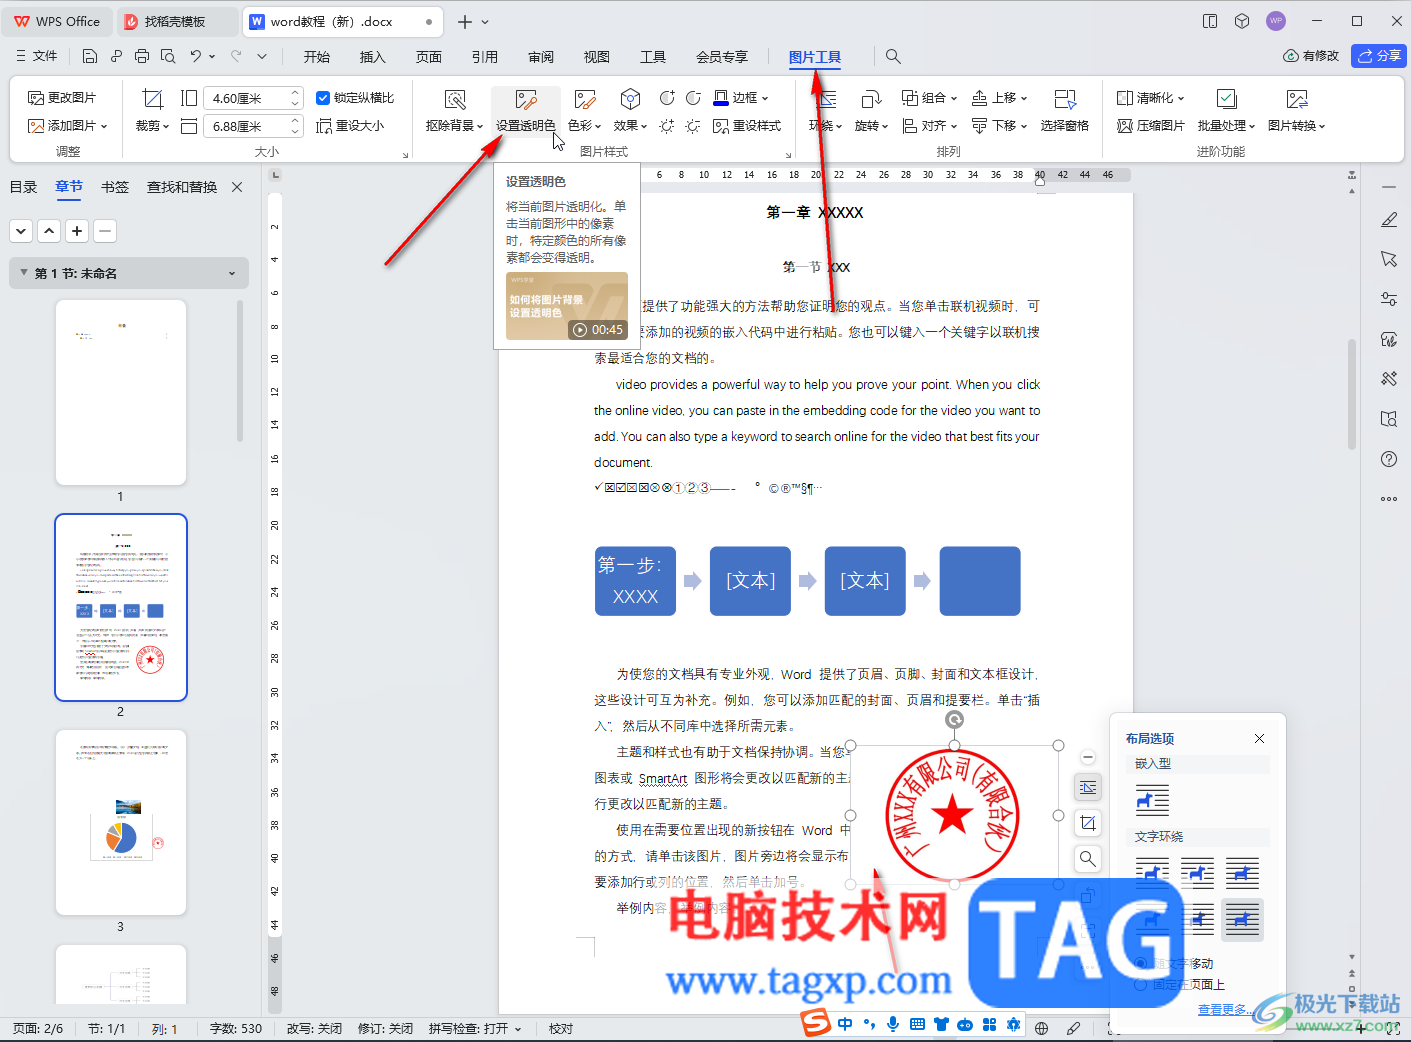Close the left navigation panel
The height and width of the screenshot is (1042, 1411).
[237, 187]
